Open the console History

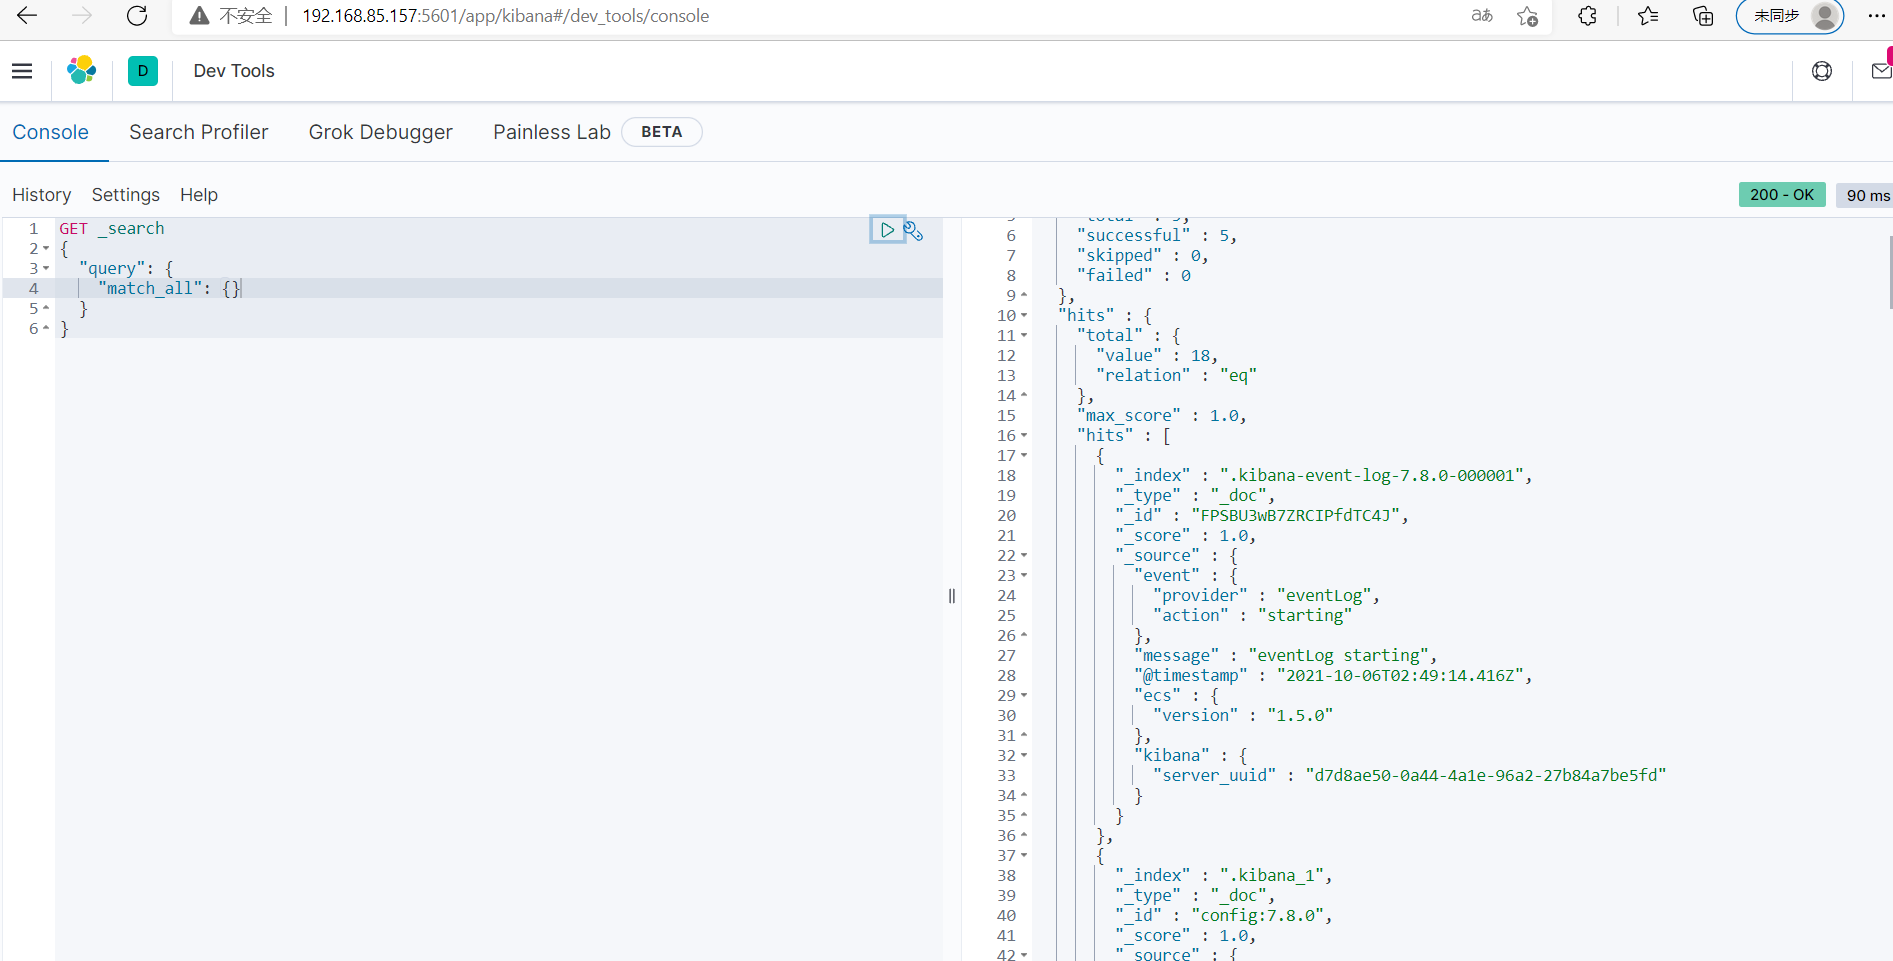coord(41,195)
